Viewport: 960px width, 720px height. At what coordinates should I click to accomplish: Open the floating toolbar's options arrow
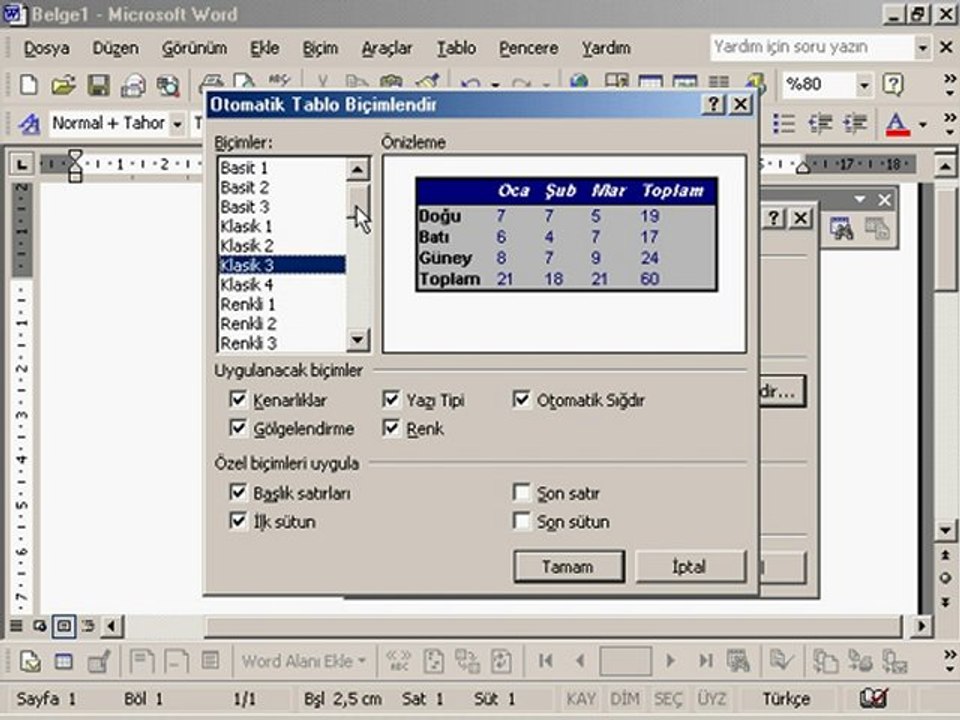(x=860, y=200)
